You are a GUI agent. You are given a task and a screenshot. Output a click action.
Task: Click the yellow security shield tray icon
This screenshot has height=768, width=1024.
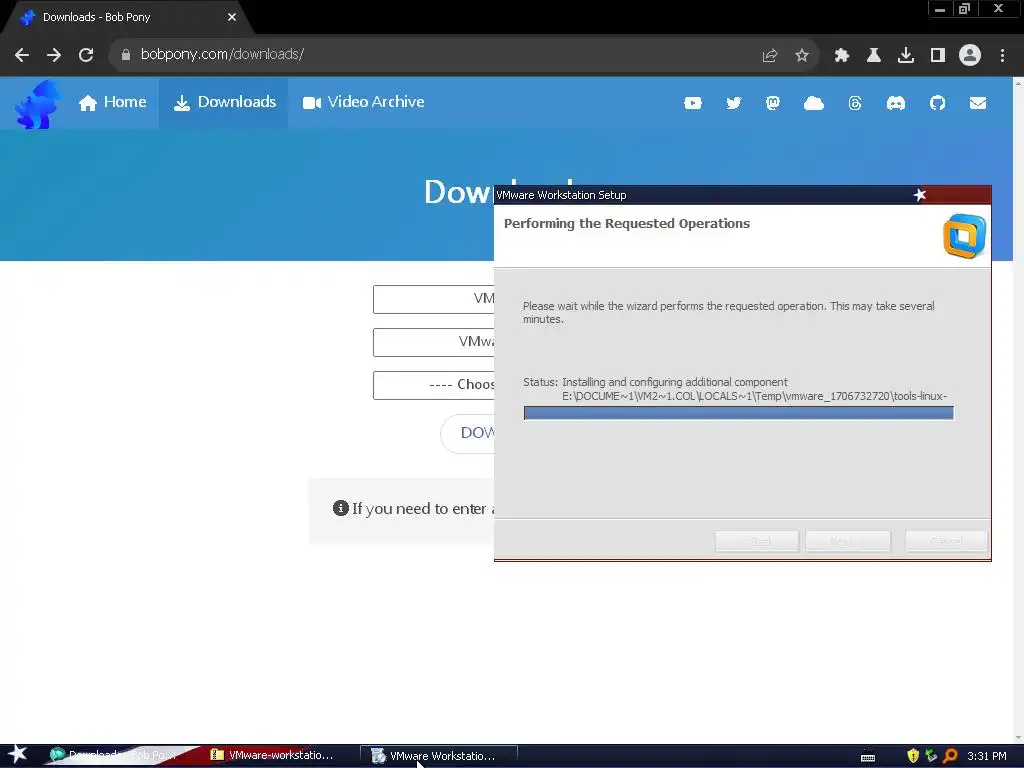pyautogui.click(x=913, y=756)
